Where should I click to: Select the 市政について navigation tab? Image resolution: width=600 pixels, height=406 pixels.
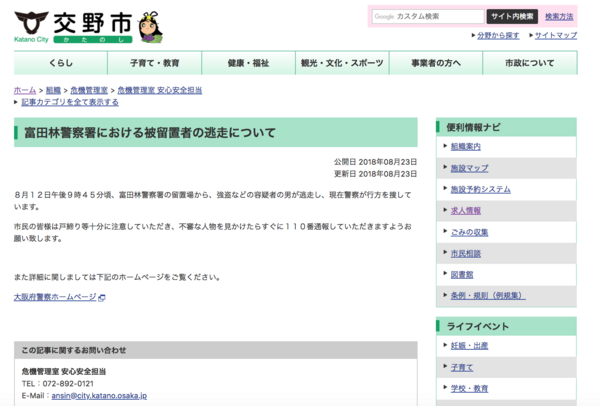point(530,63)
